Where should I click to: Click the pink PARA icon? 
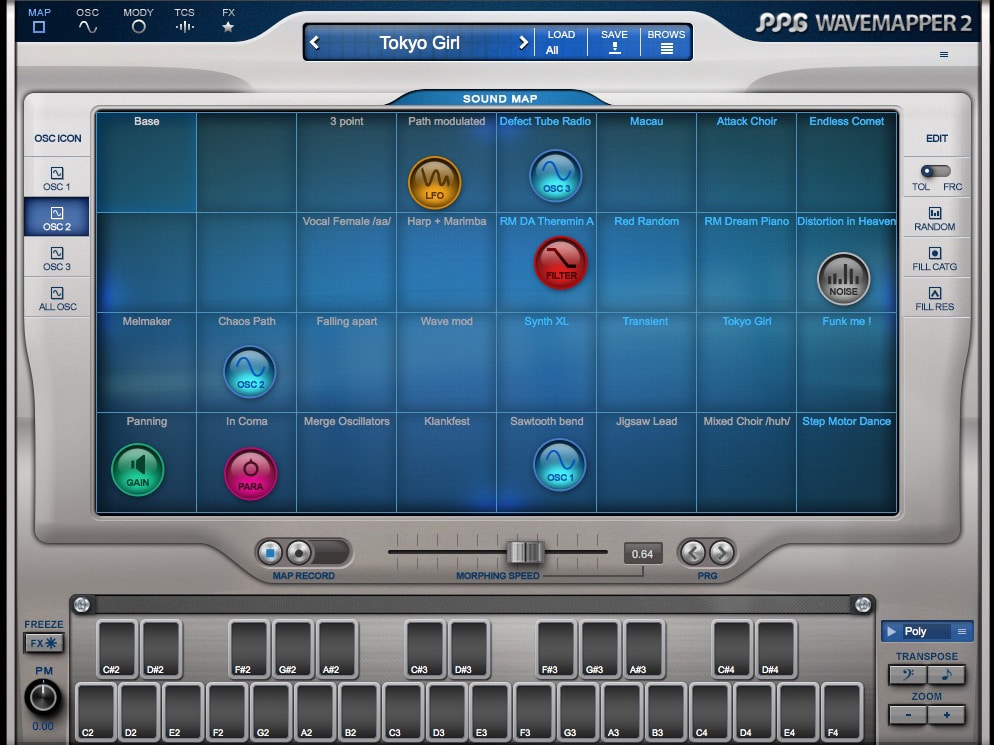[250, 474]
